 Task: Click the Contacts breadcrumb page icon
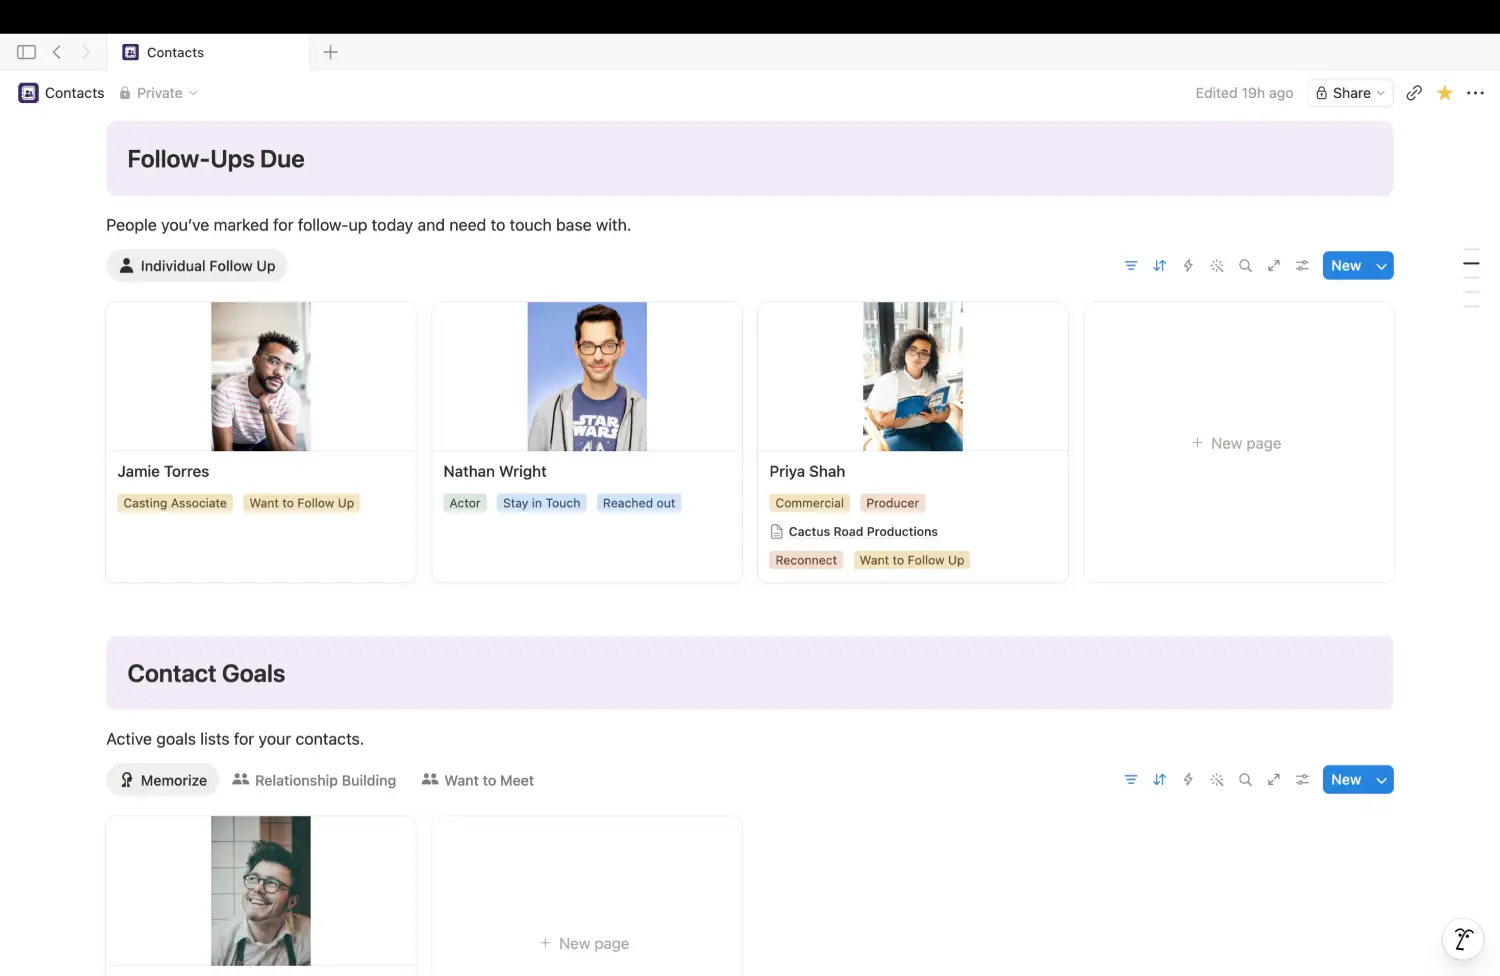[28, 93]
